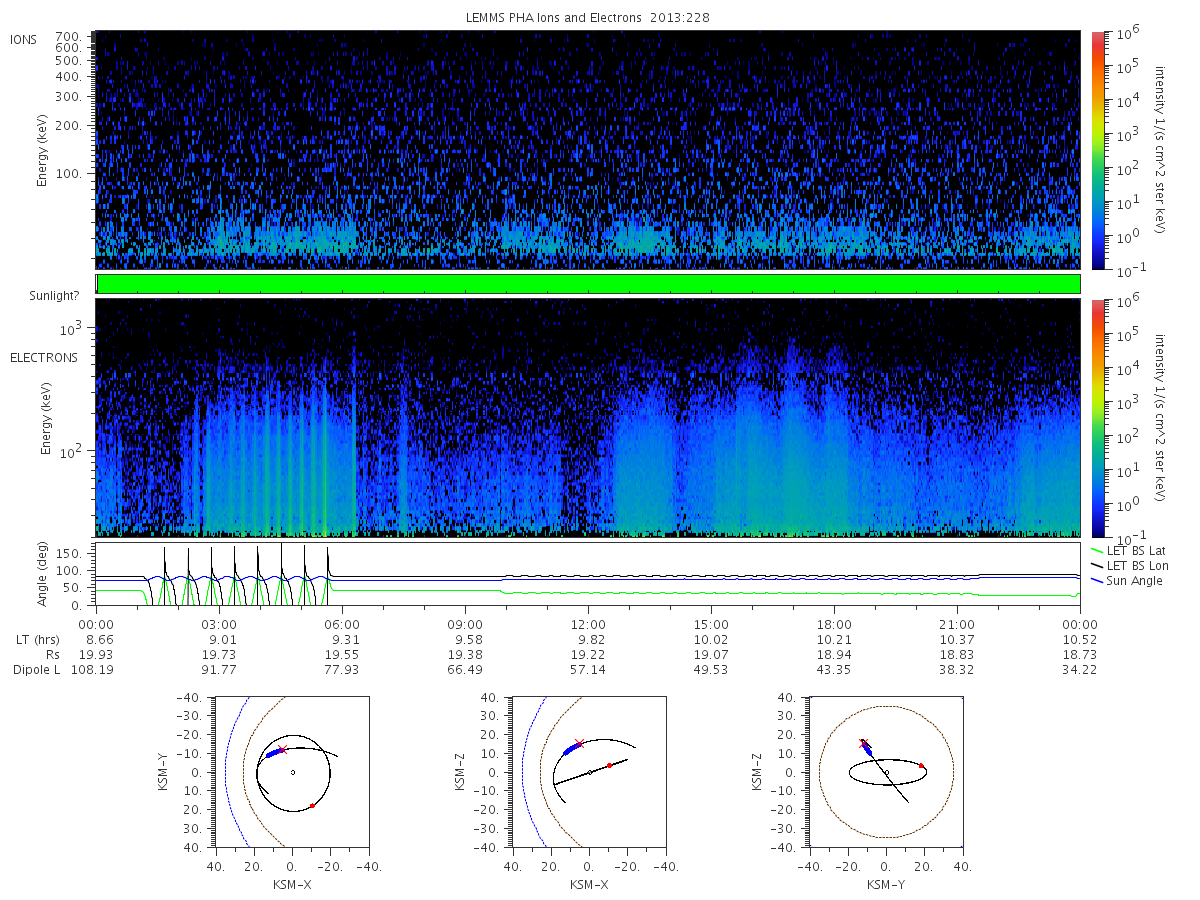
Task: Click the plot title LEMMS PHA Ions and Electrons
Action: [555, 17]
